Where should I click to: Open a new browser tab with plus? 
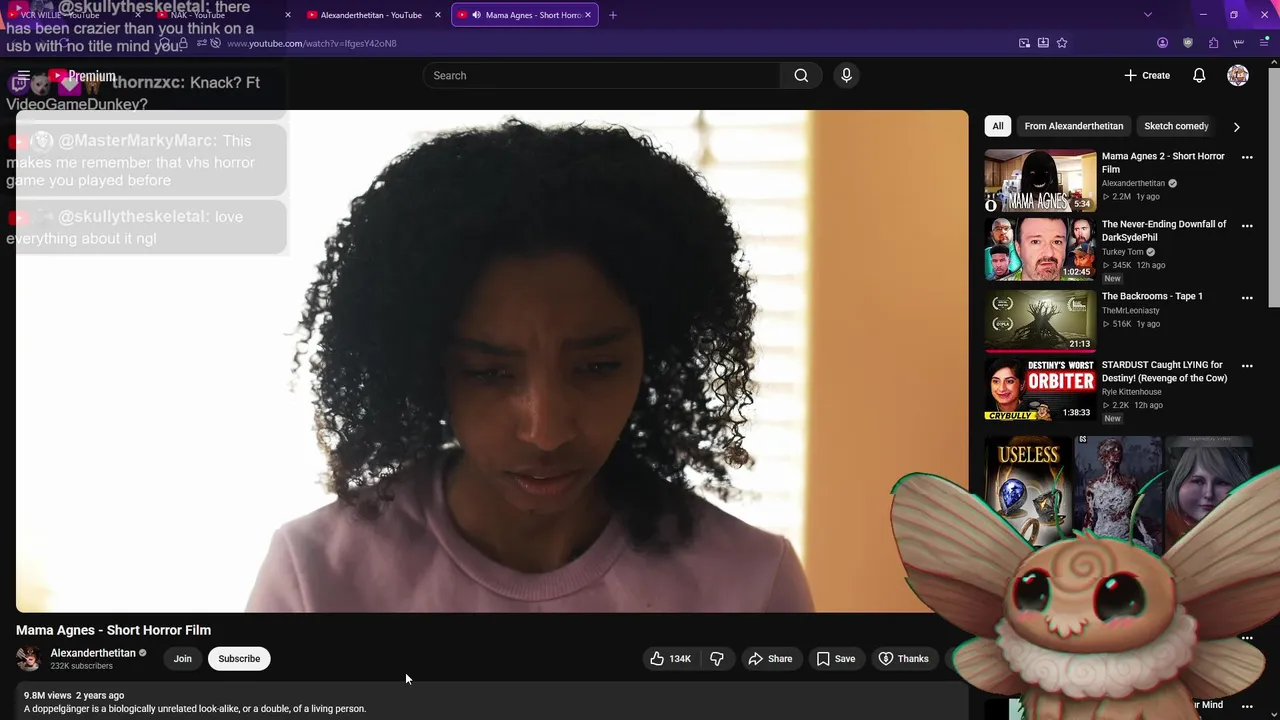tap(613, 15)
